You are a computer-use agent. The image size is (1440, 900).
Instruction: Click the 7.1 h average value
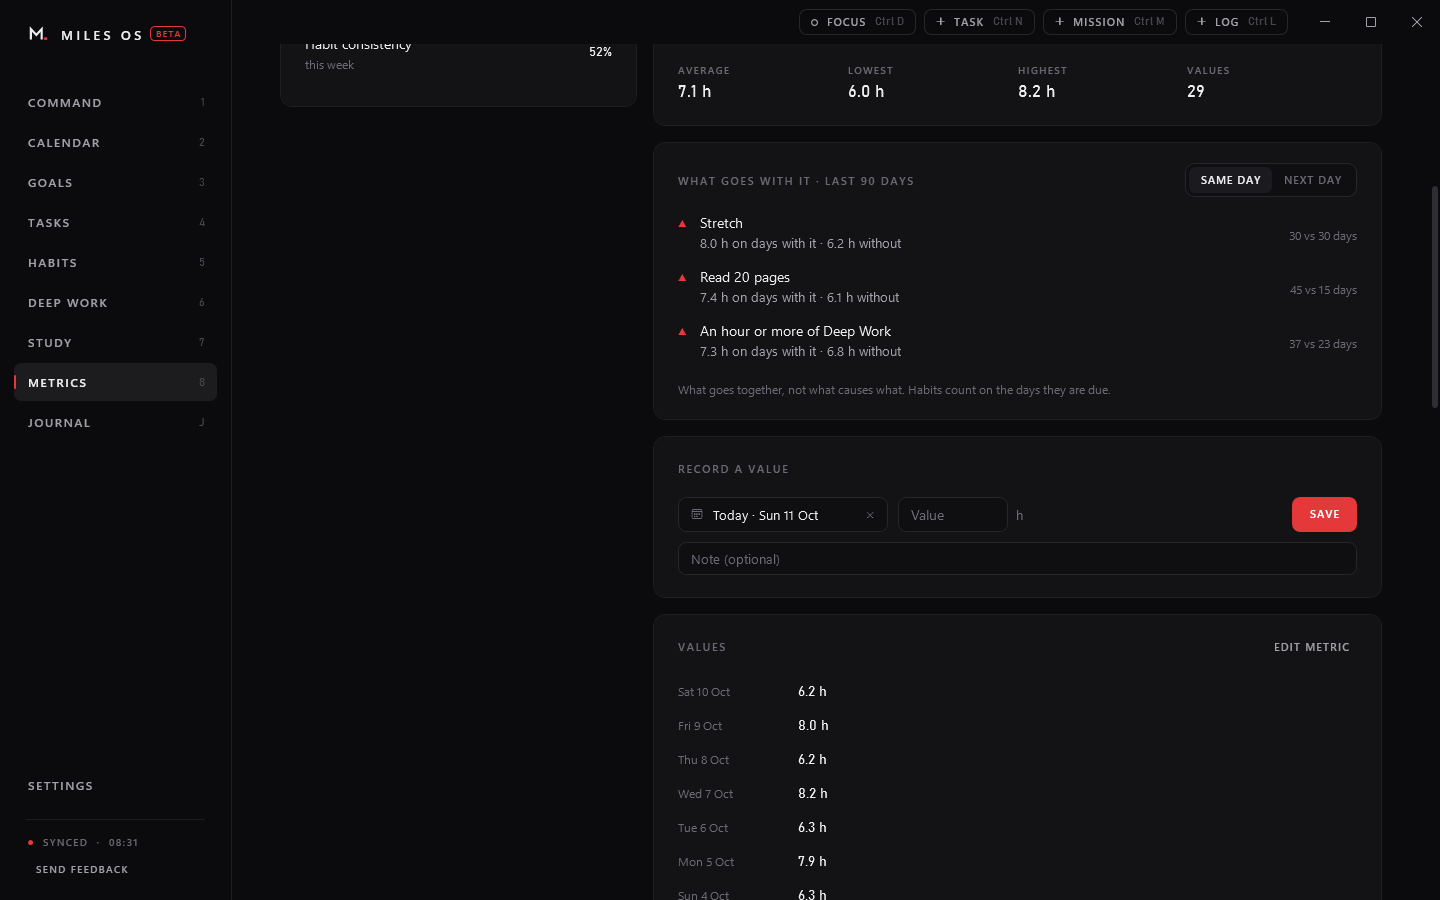tap(695, 91)
